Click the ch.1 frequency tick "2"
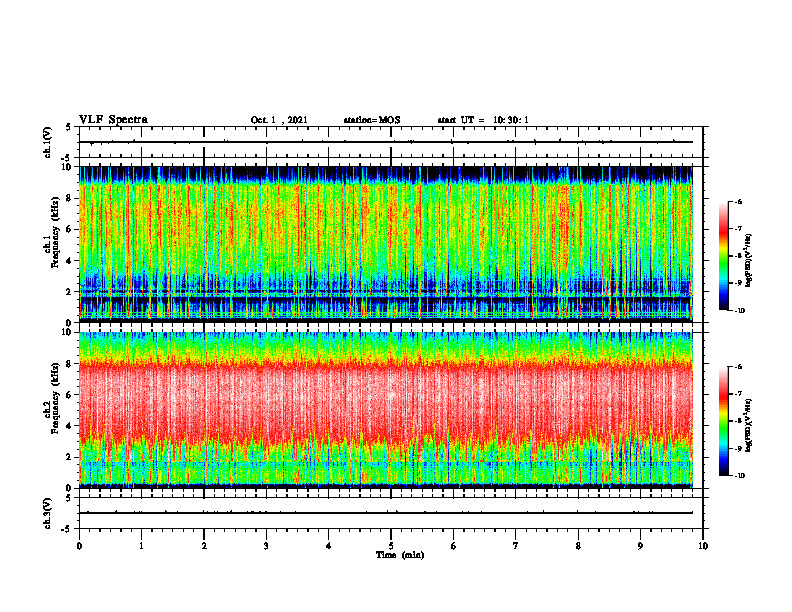The image size is (792, 612). tap(69, 291)
